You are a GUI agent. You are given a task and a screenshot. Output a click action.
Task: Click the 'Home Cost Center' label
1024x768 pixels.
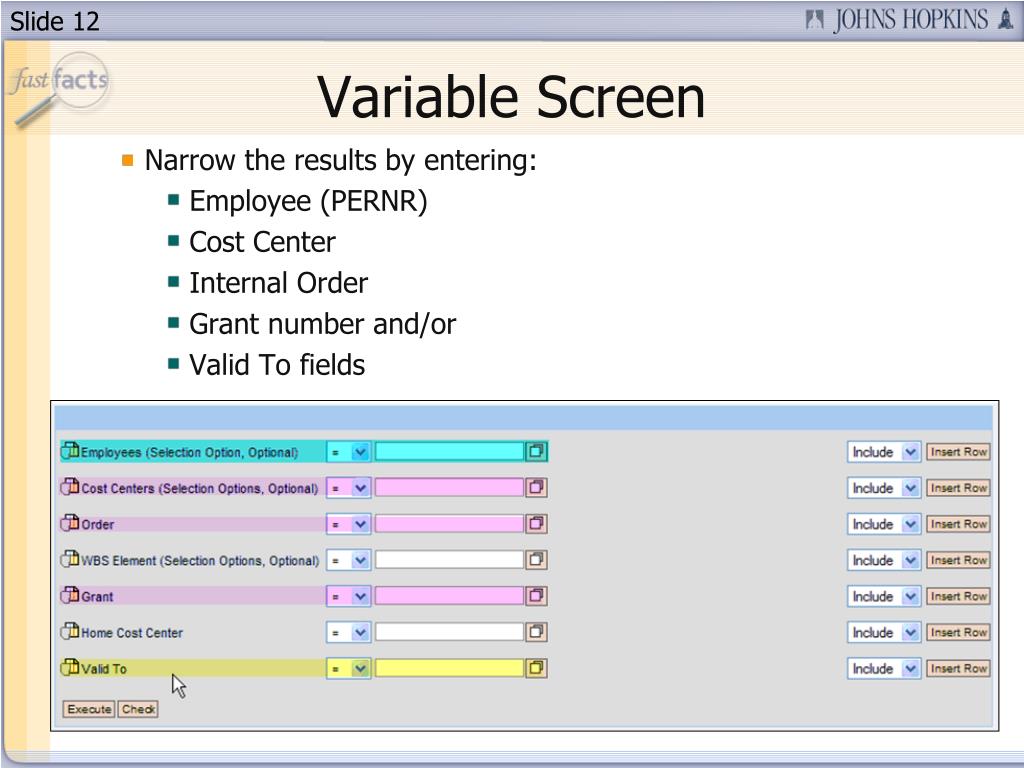(132, 633)
